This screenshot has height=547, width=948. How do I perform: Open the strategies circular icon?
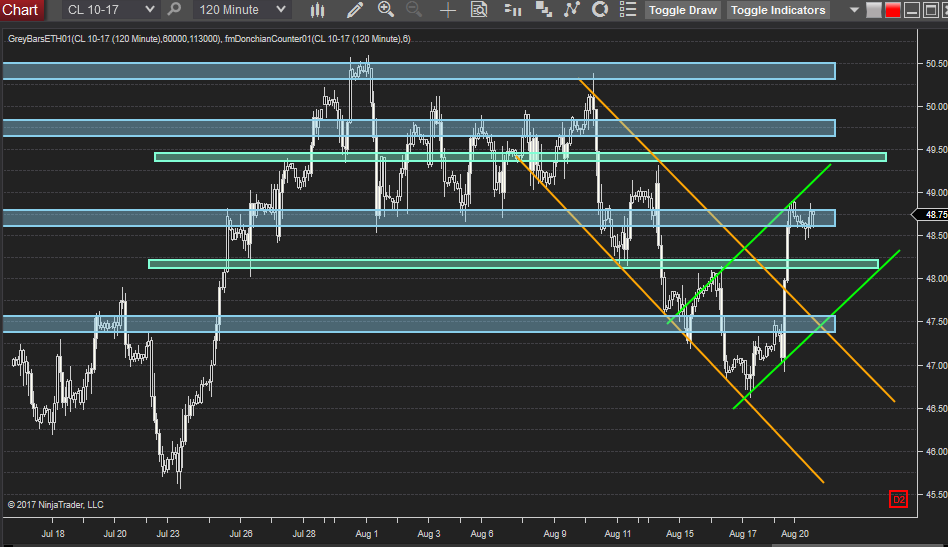click(x=599, y=10)
